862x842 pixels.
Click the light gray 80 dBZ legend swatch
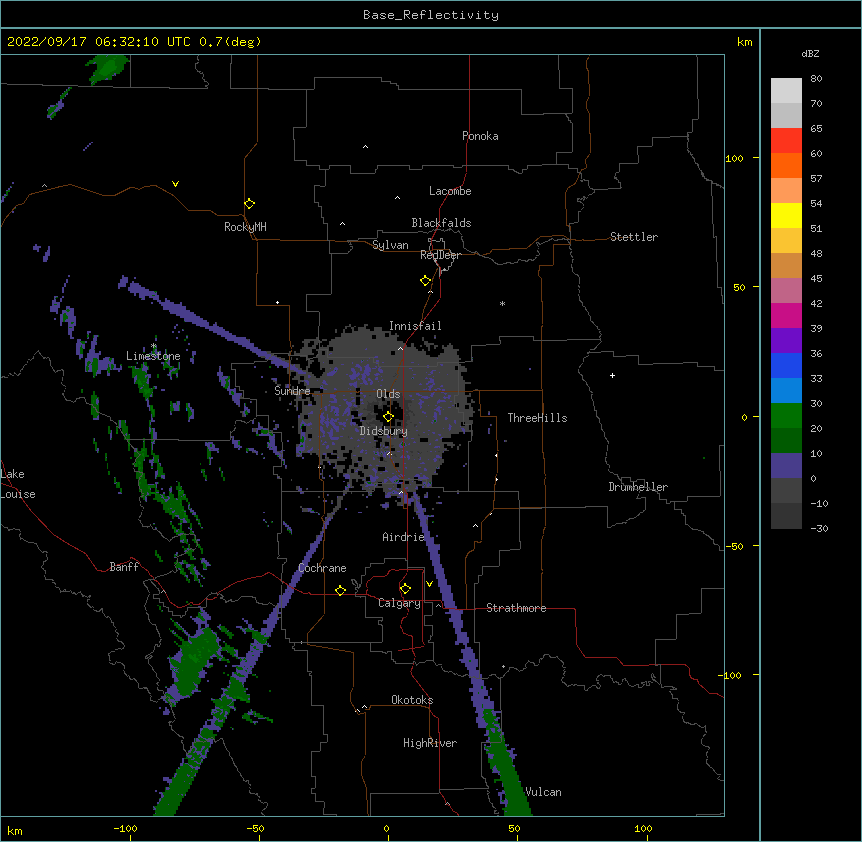tap(786, 91)
